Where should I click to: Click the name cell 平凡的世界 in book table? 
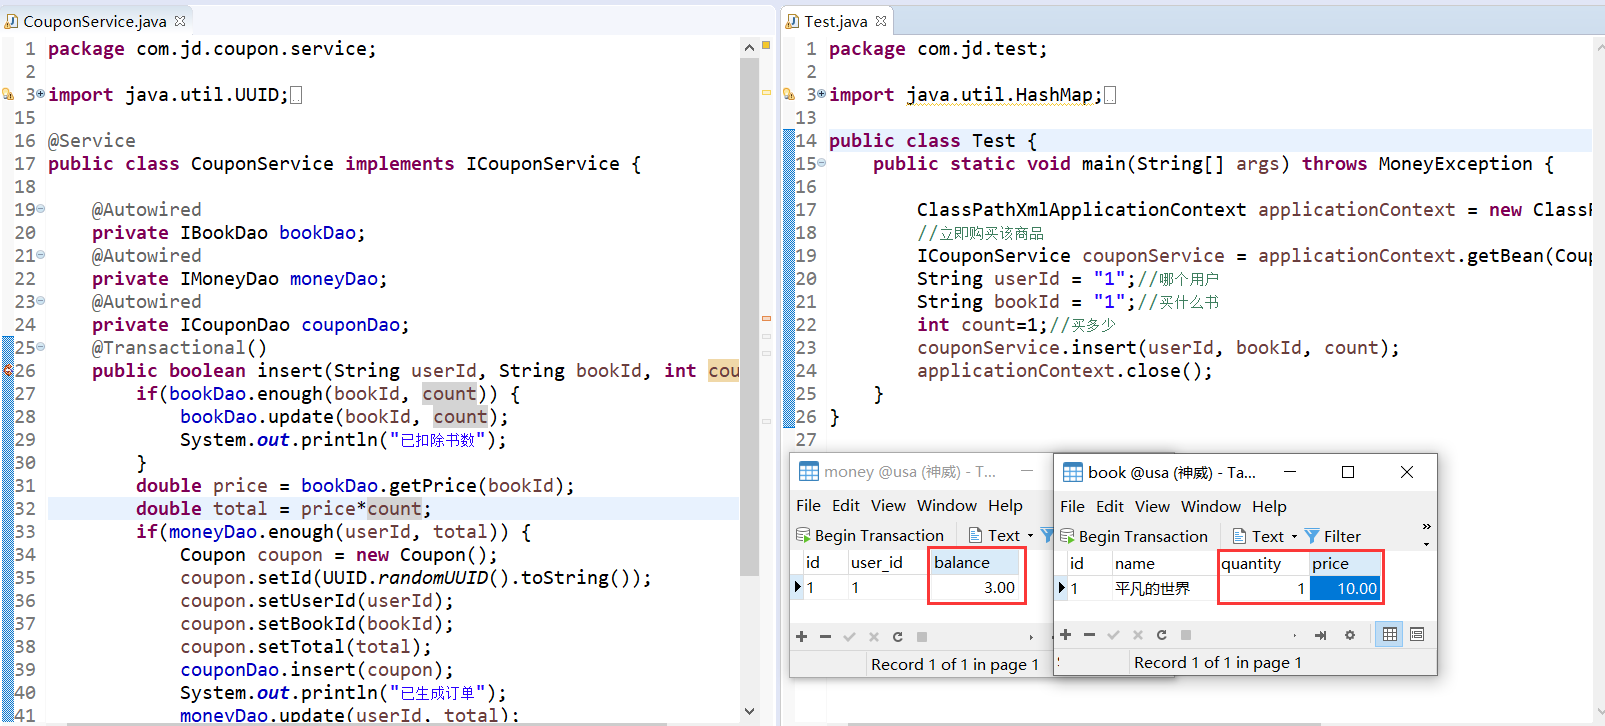tap(1164, 588)
